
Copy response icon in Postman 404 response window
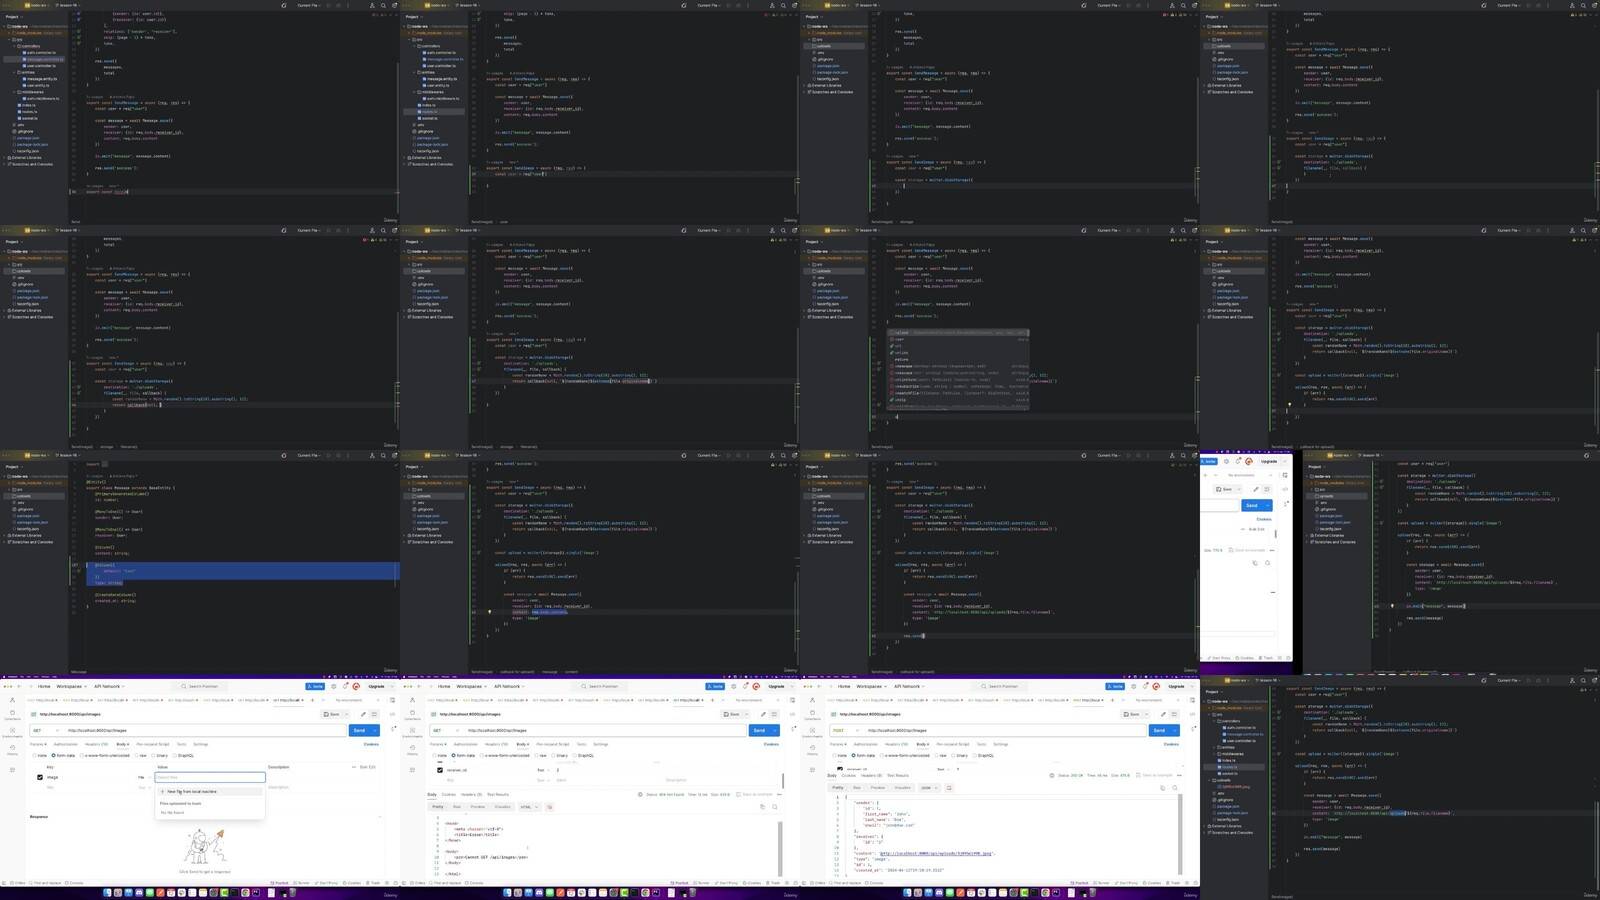click(762, 807)
